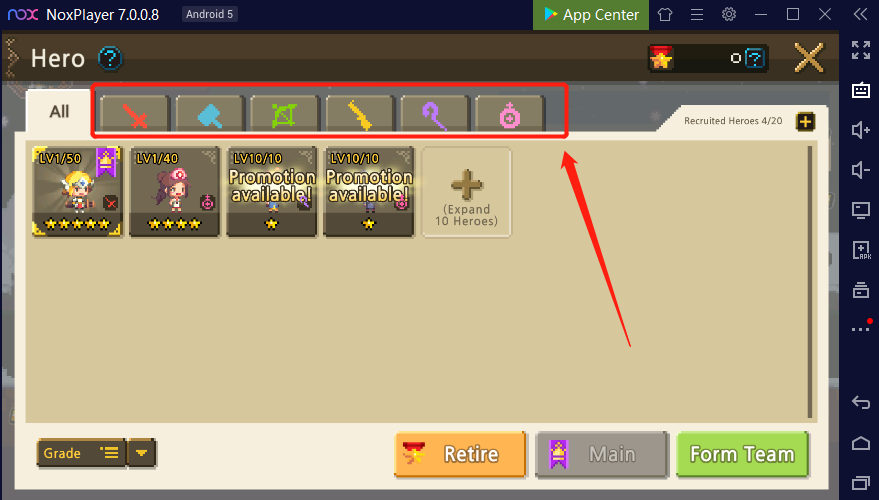Select the purple staff class tab
The height and width of the screenshot is (500, 879).
coord(435,114)
